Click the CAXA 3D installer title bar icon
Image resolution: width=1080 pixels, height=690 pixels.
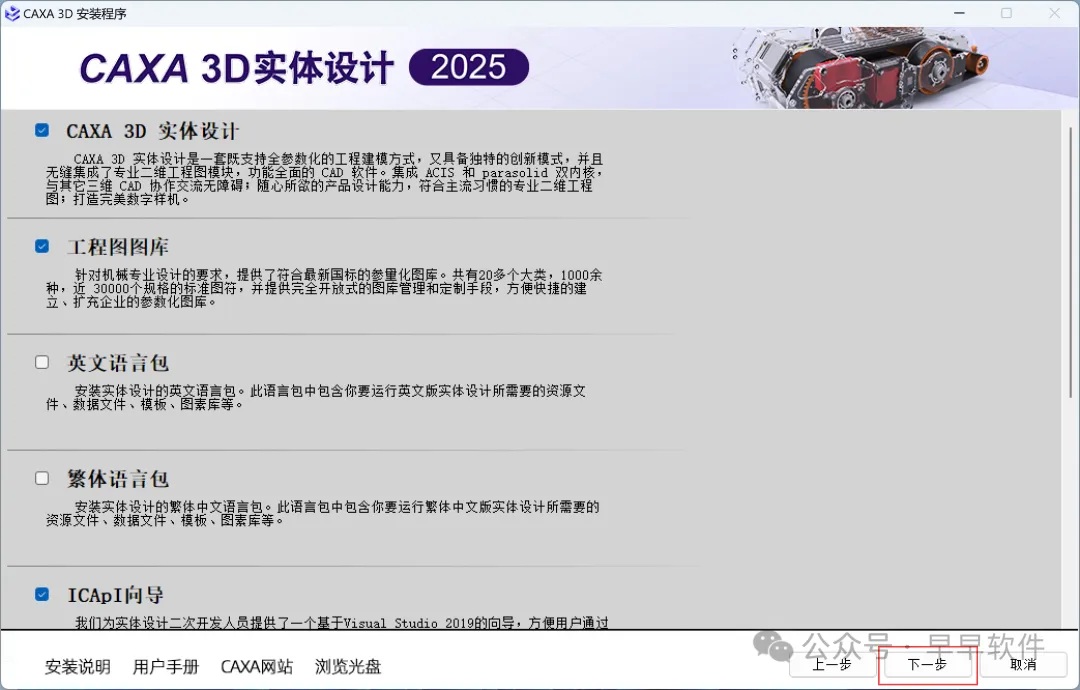(x=12, y=13)
